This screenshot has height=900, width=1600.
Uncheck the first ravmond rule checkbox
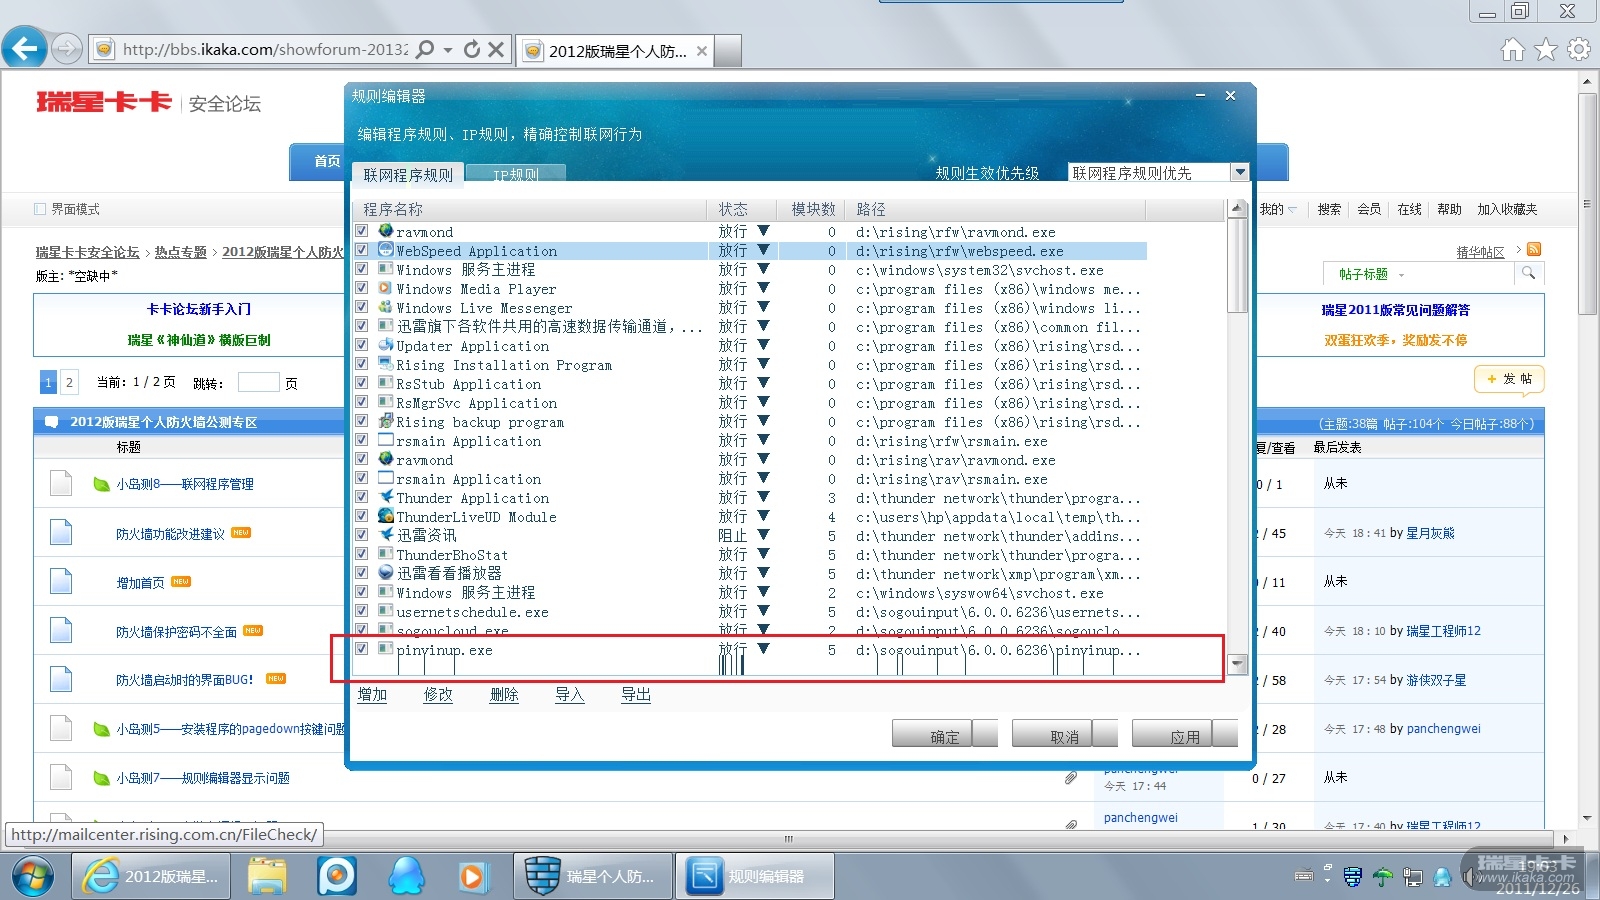coord(362,231)
